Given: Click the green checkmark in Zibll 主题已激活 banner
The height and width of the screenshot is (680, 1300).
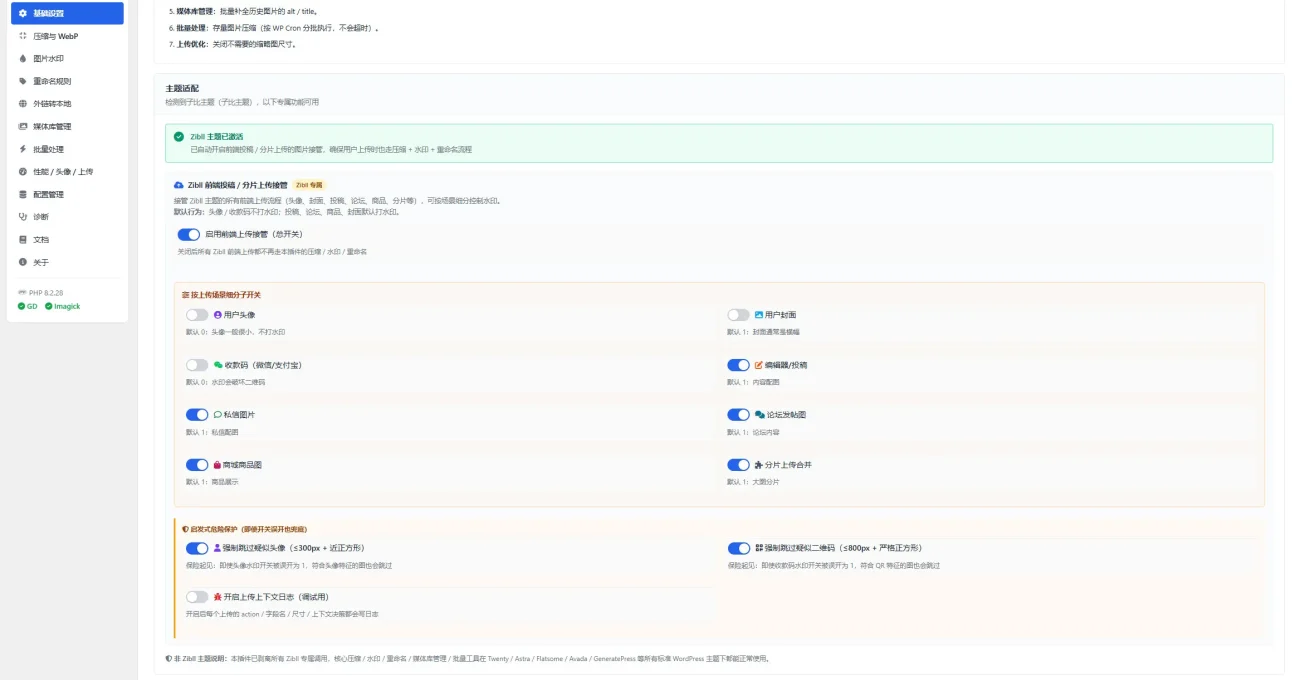Looking at the screenshot, I should tap(179, 136).
